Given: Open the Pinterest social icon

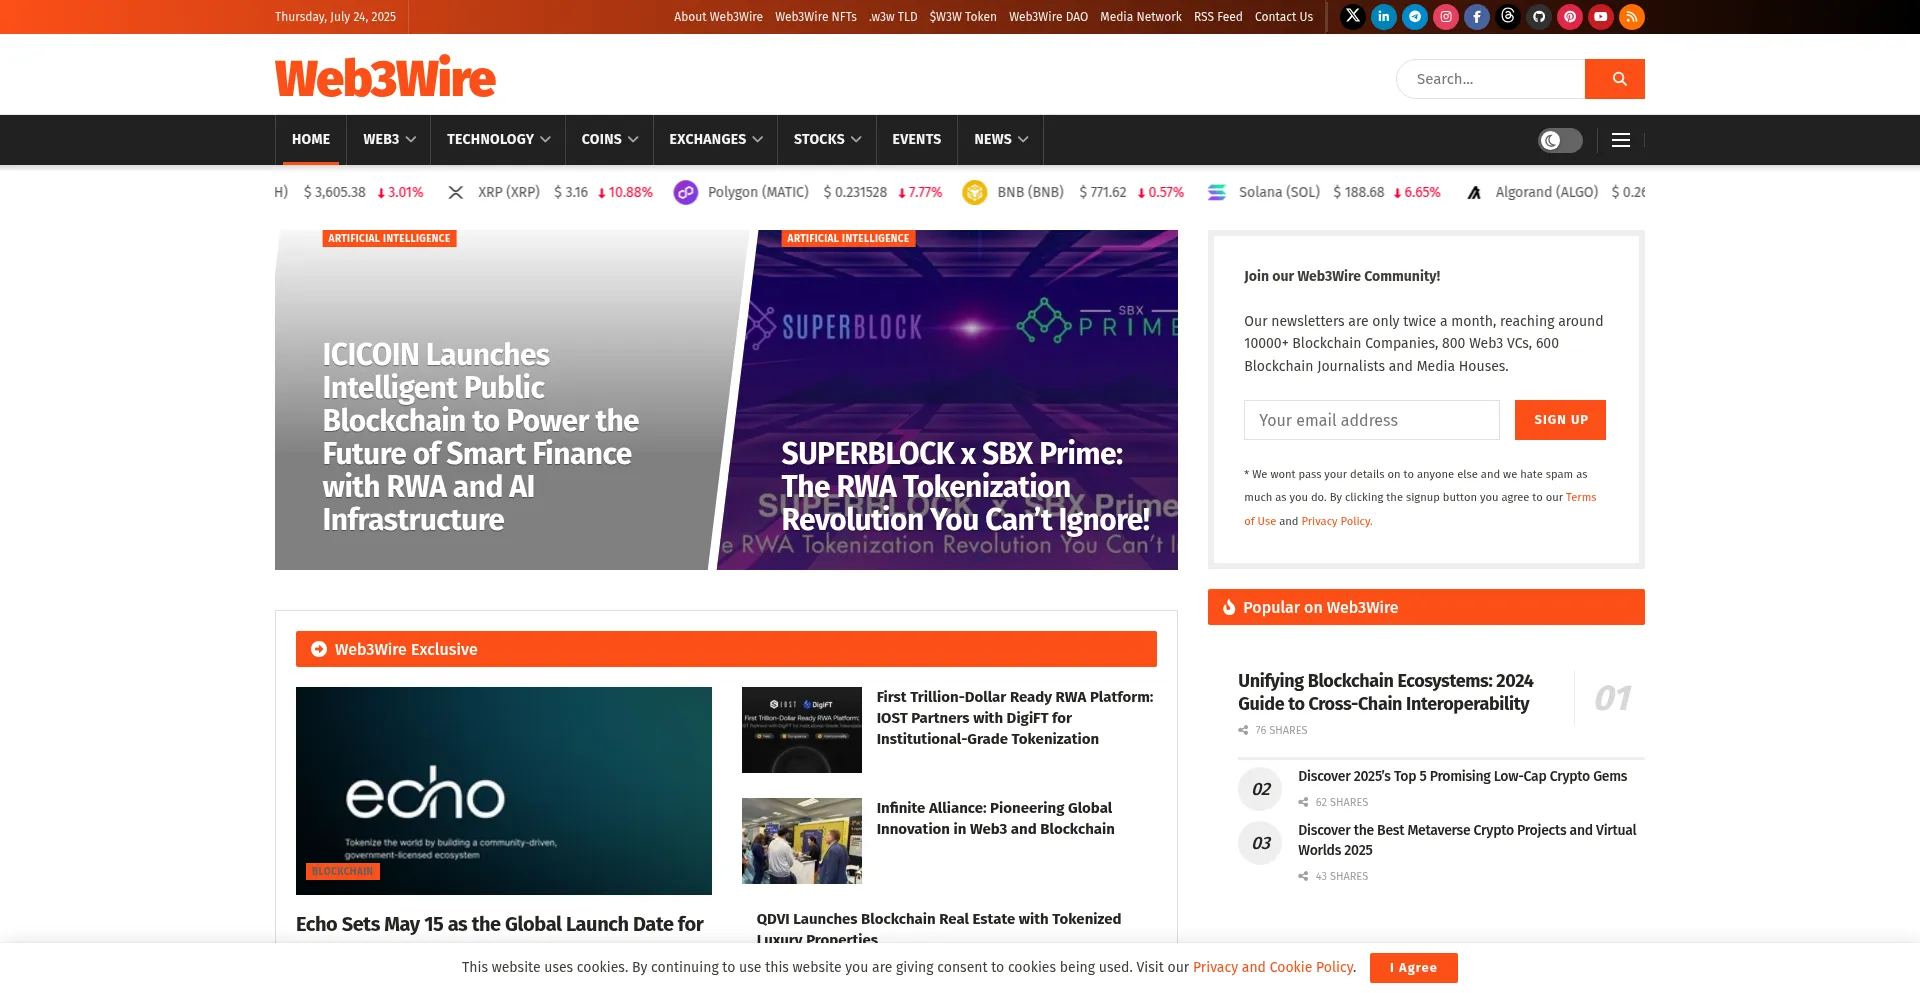Looking at the screenshot, I should pos(1570,16).
